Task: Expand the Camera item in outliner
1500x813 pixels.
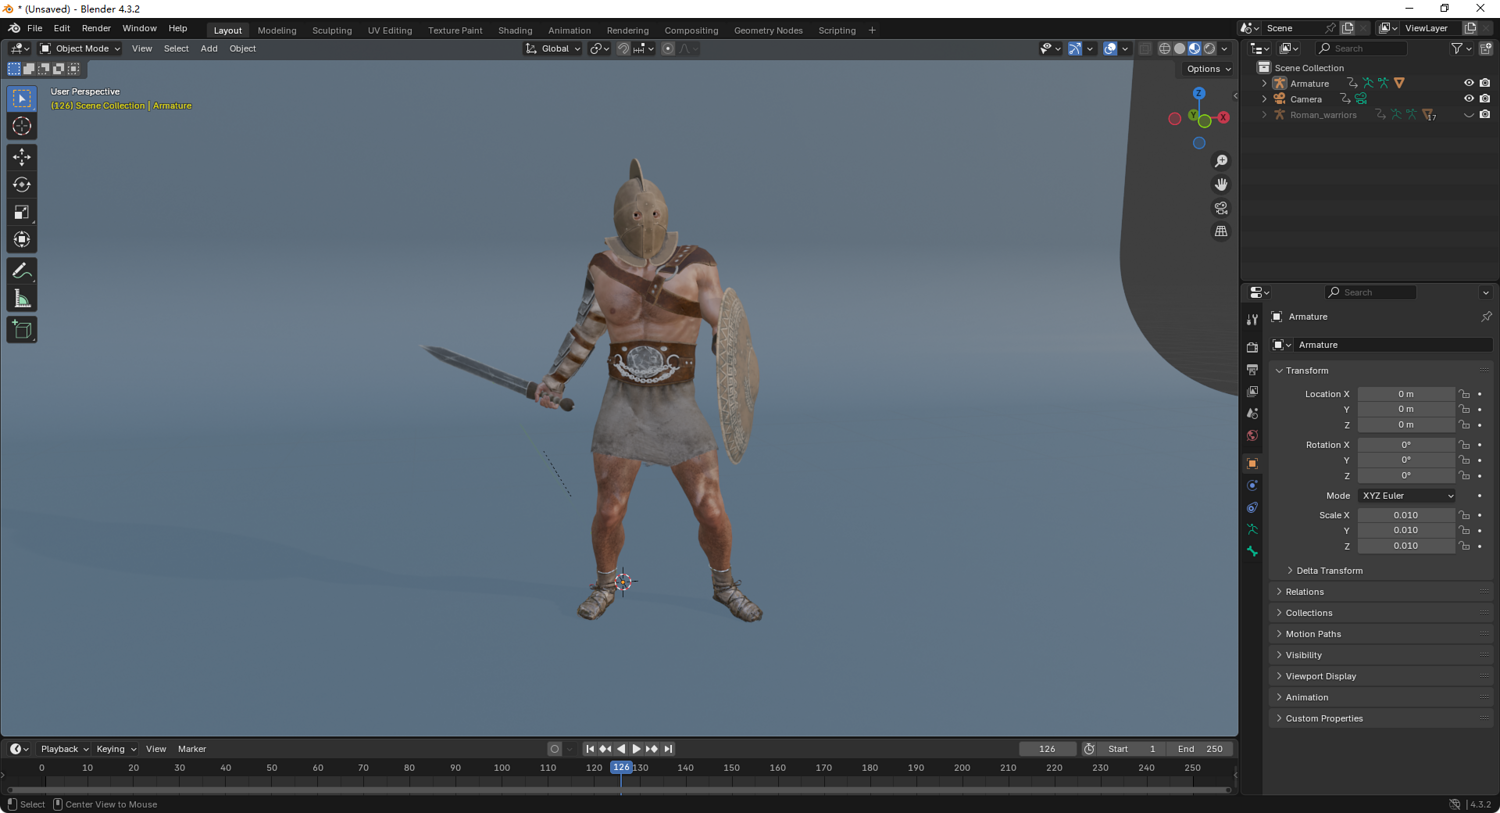Action: click(1265, 100)
